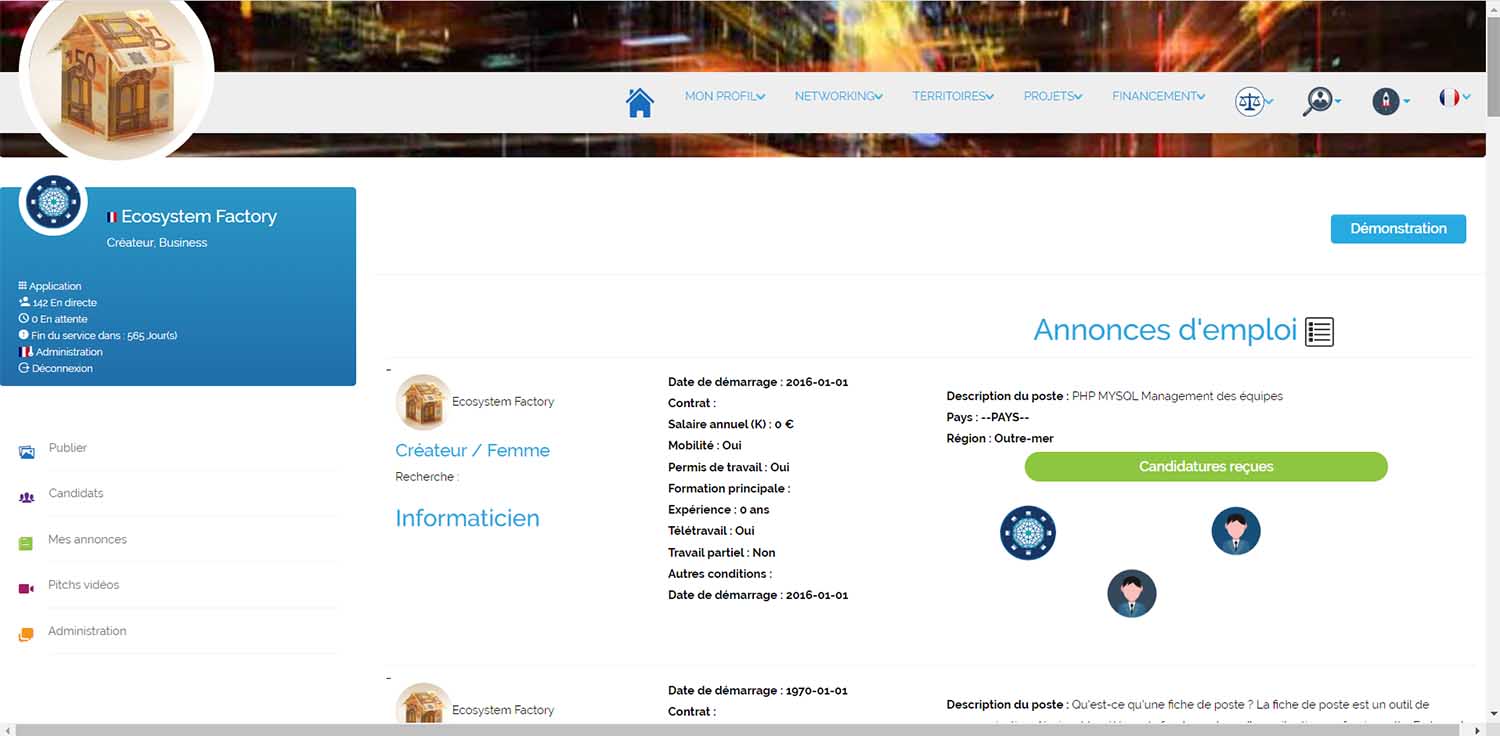This screenshot has height=736, width=1500.
Task: Click the Pitchs vidéos camera icon
Action: [27, 588]
